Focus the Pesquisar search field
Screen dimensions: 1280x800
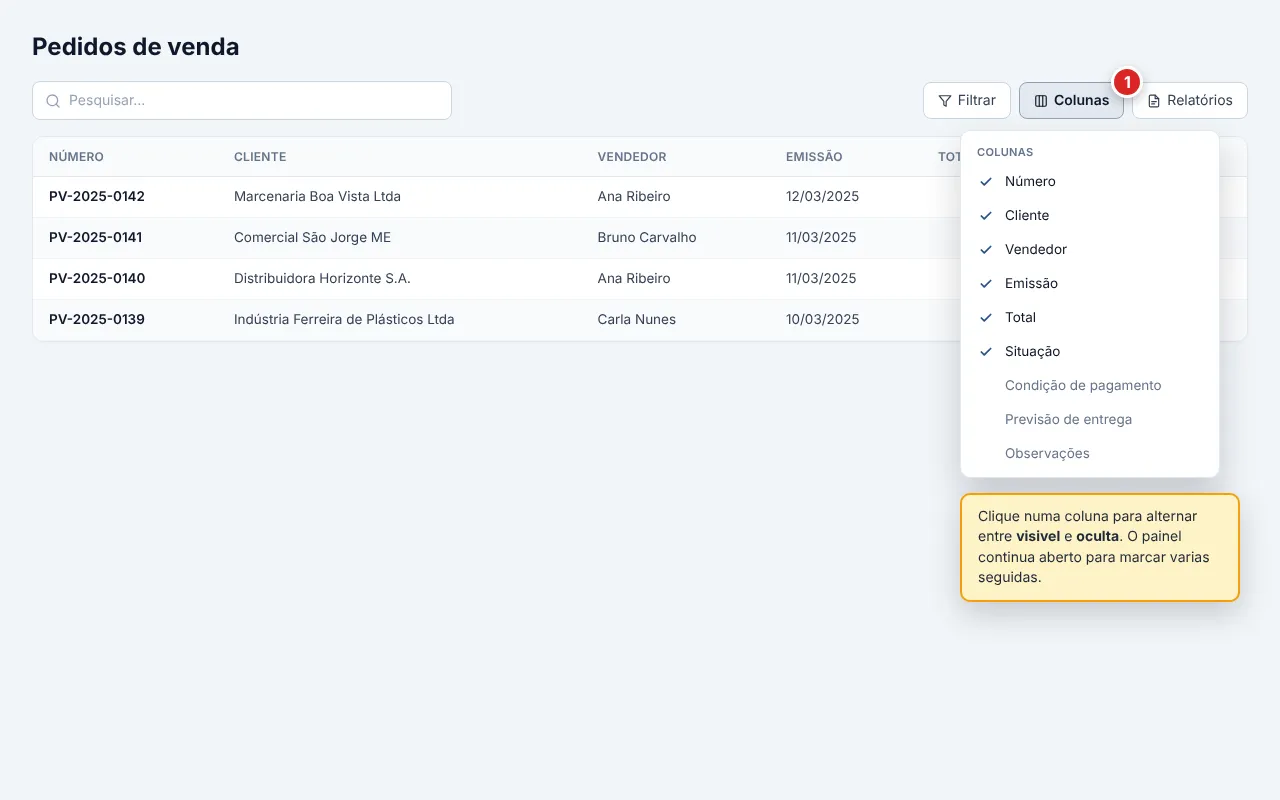[242, 101]
